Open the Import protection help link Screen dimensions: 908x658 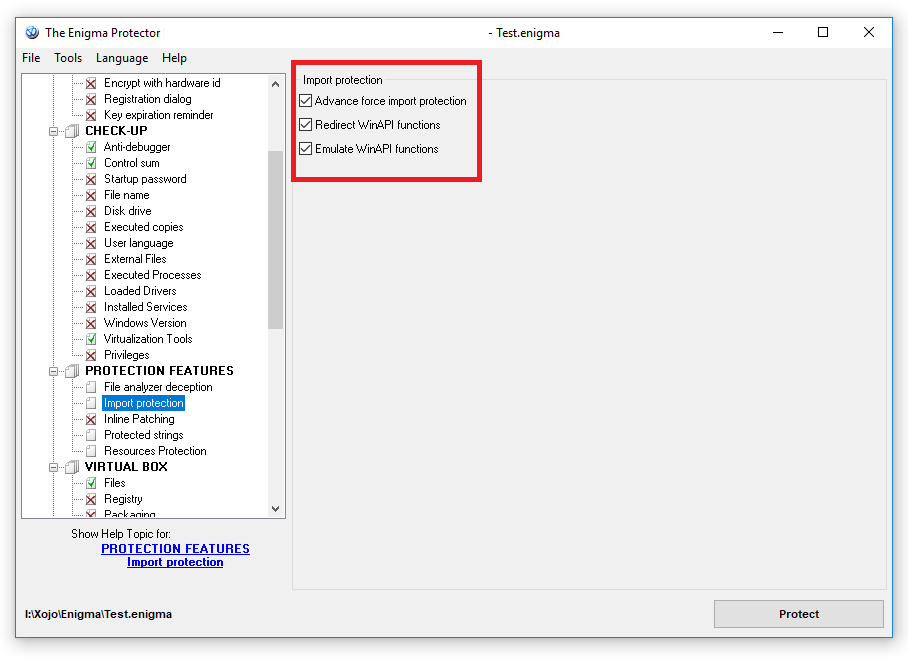point(175,562)
